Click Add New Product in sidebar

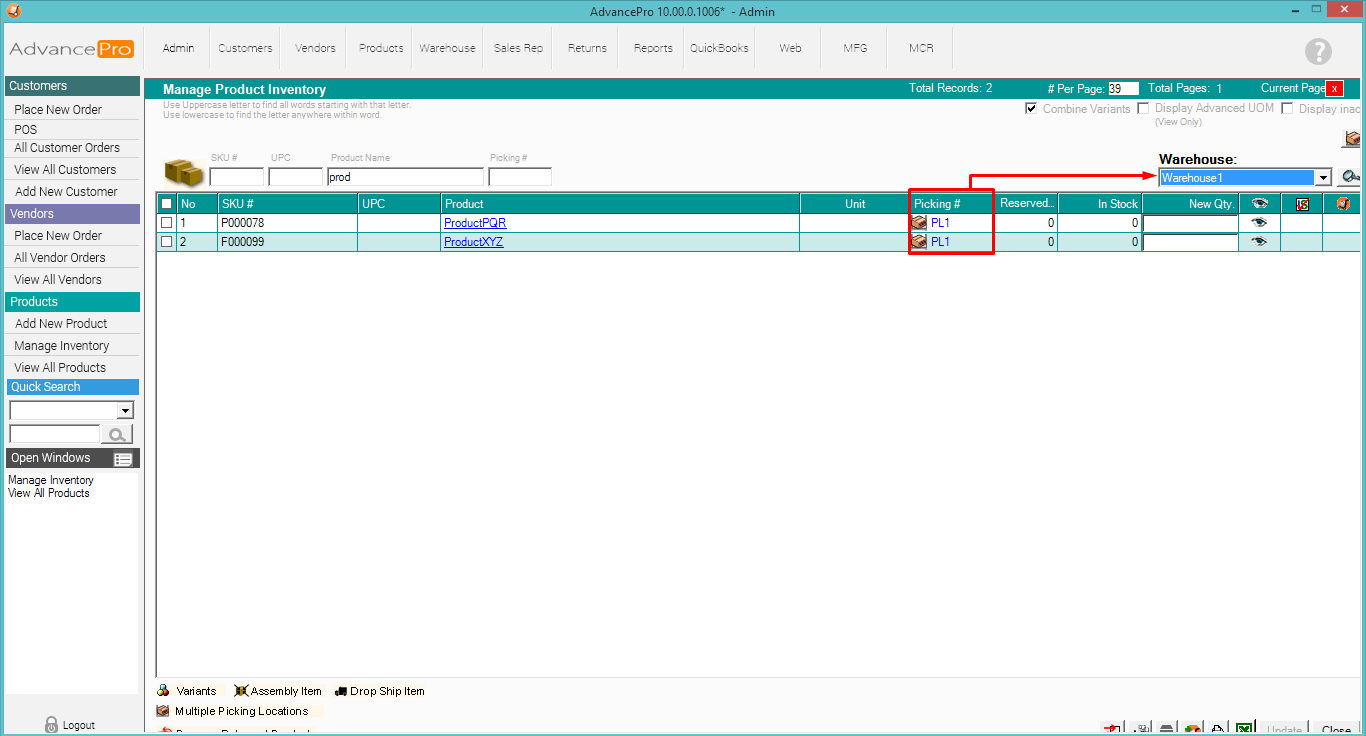coord(61,324)
